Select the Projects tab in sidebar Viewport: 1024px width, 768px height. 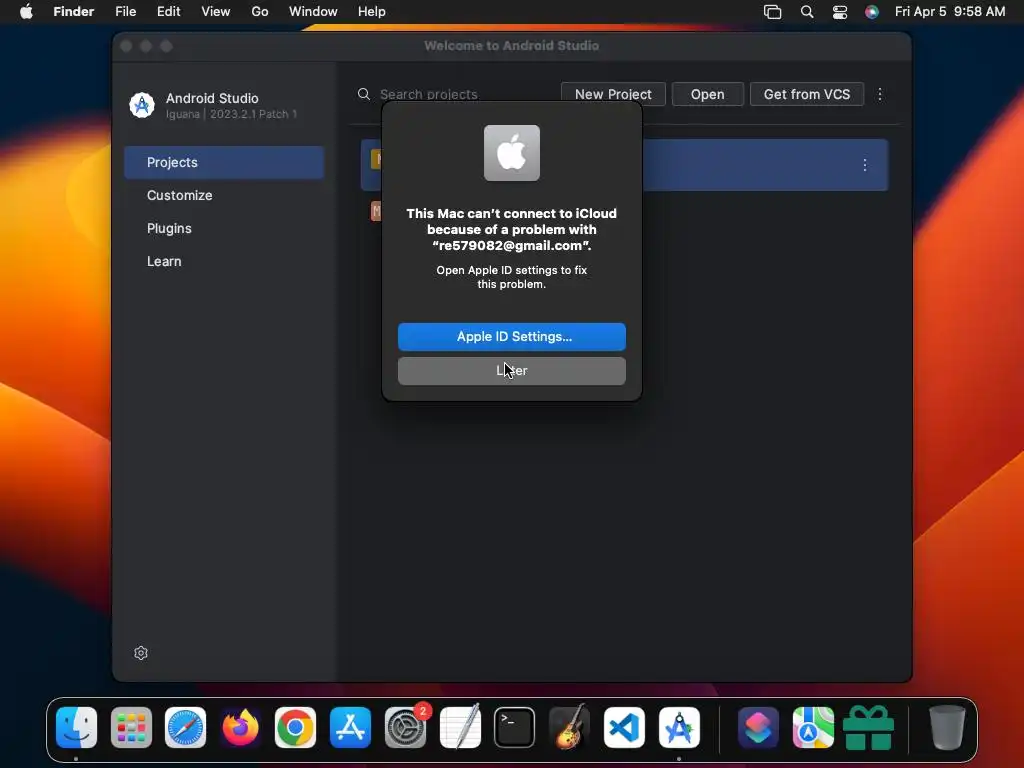(x=224, y=162)
